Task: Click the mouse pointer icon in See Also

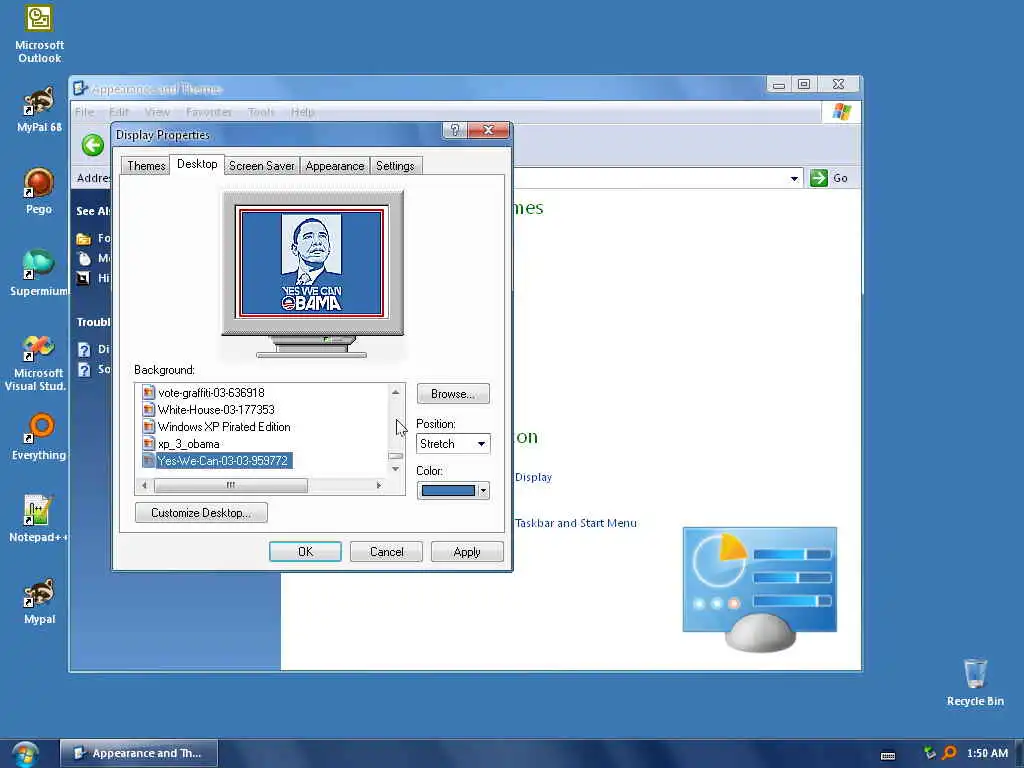Action: click(x=84, y=259)
